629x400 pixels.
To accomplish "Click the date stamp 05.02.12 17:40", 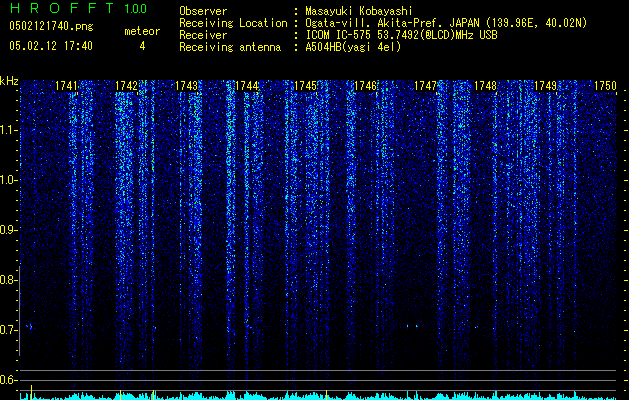I will tap(51, 46).
